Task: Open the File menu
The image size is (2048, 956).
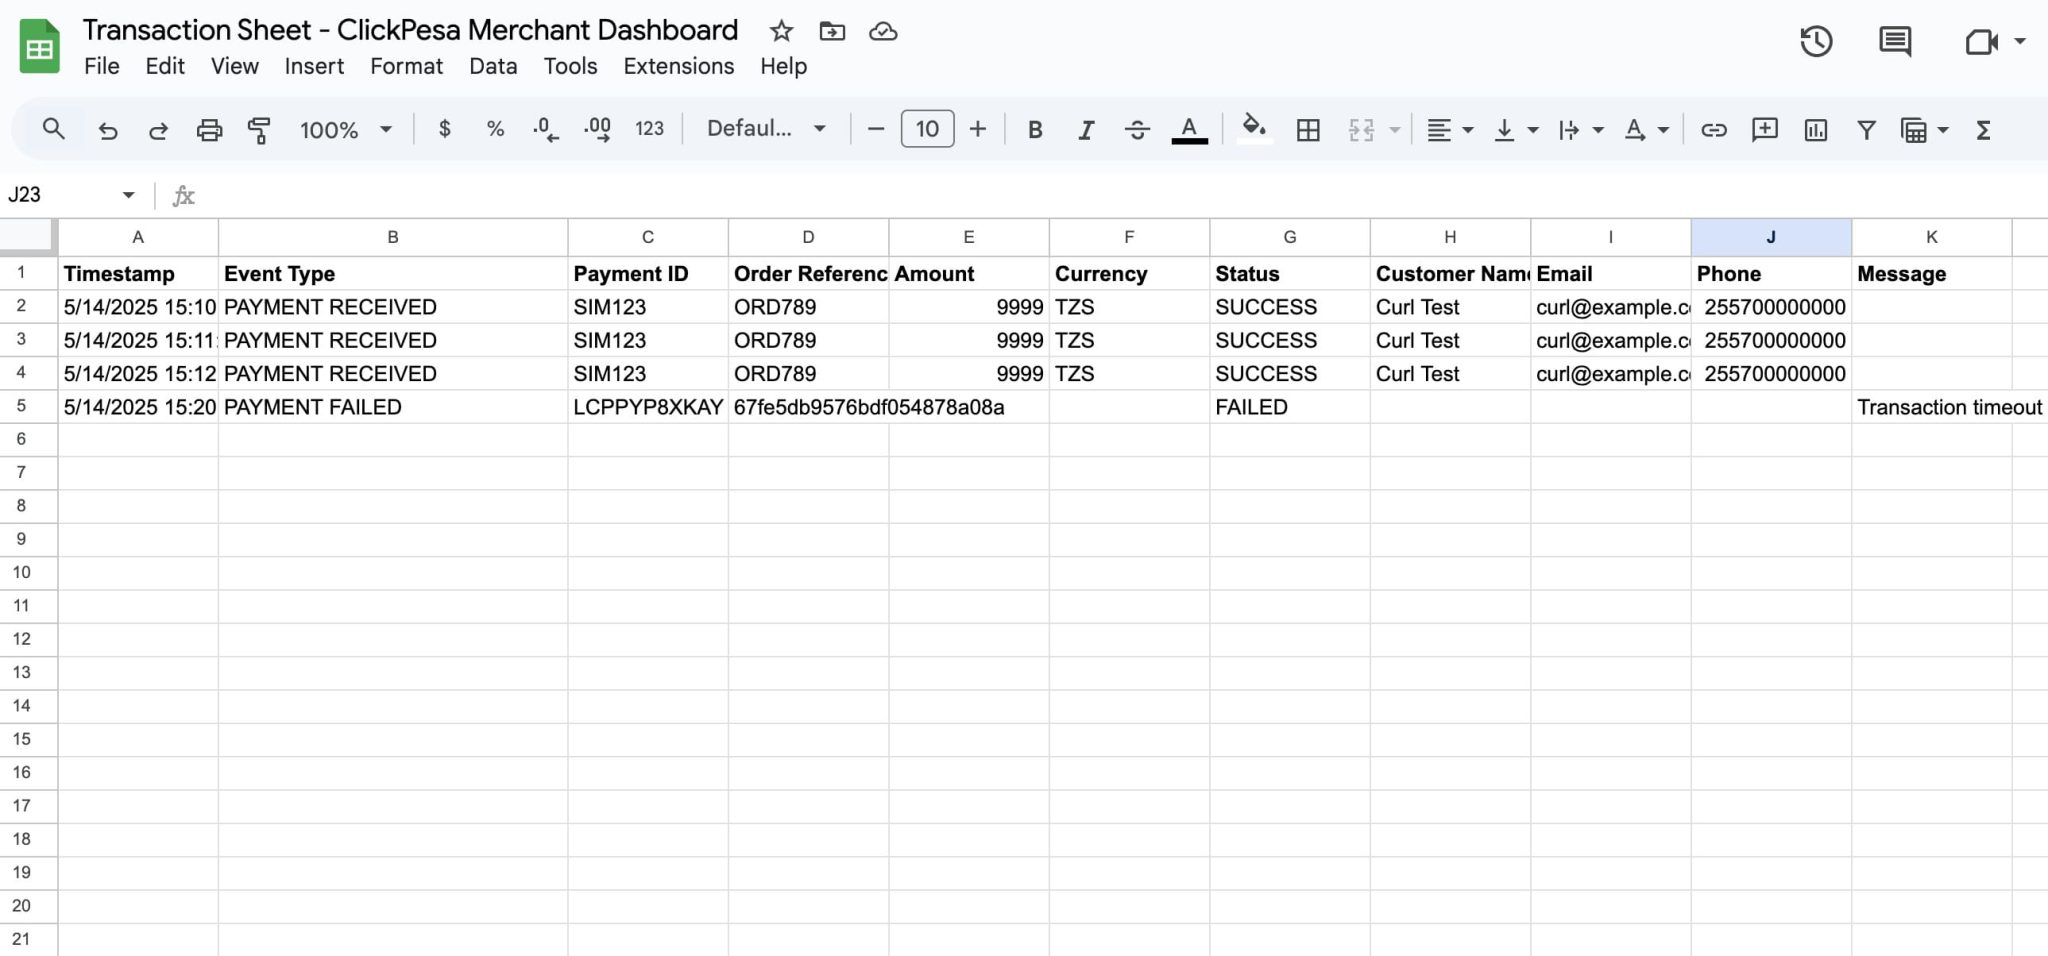Action: click(x=101, y=66)
